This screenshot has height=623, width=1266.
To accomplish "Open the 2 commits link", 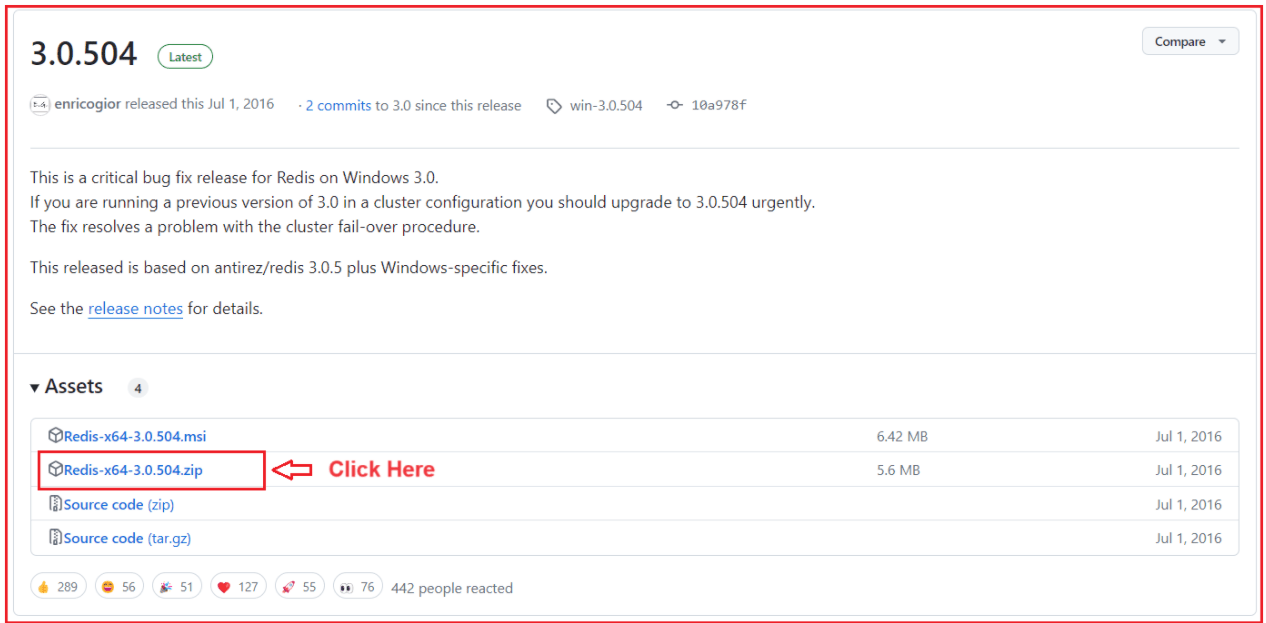I will (x=338, y=104).
